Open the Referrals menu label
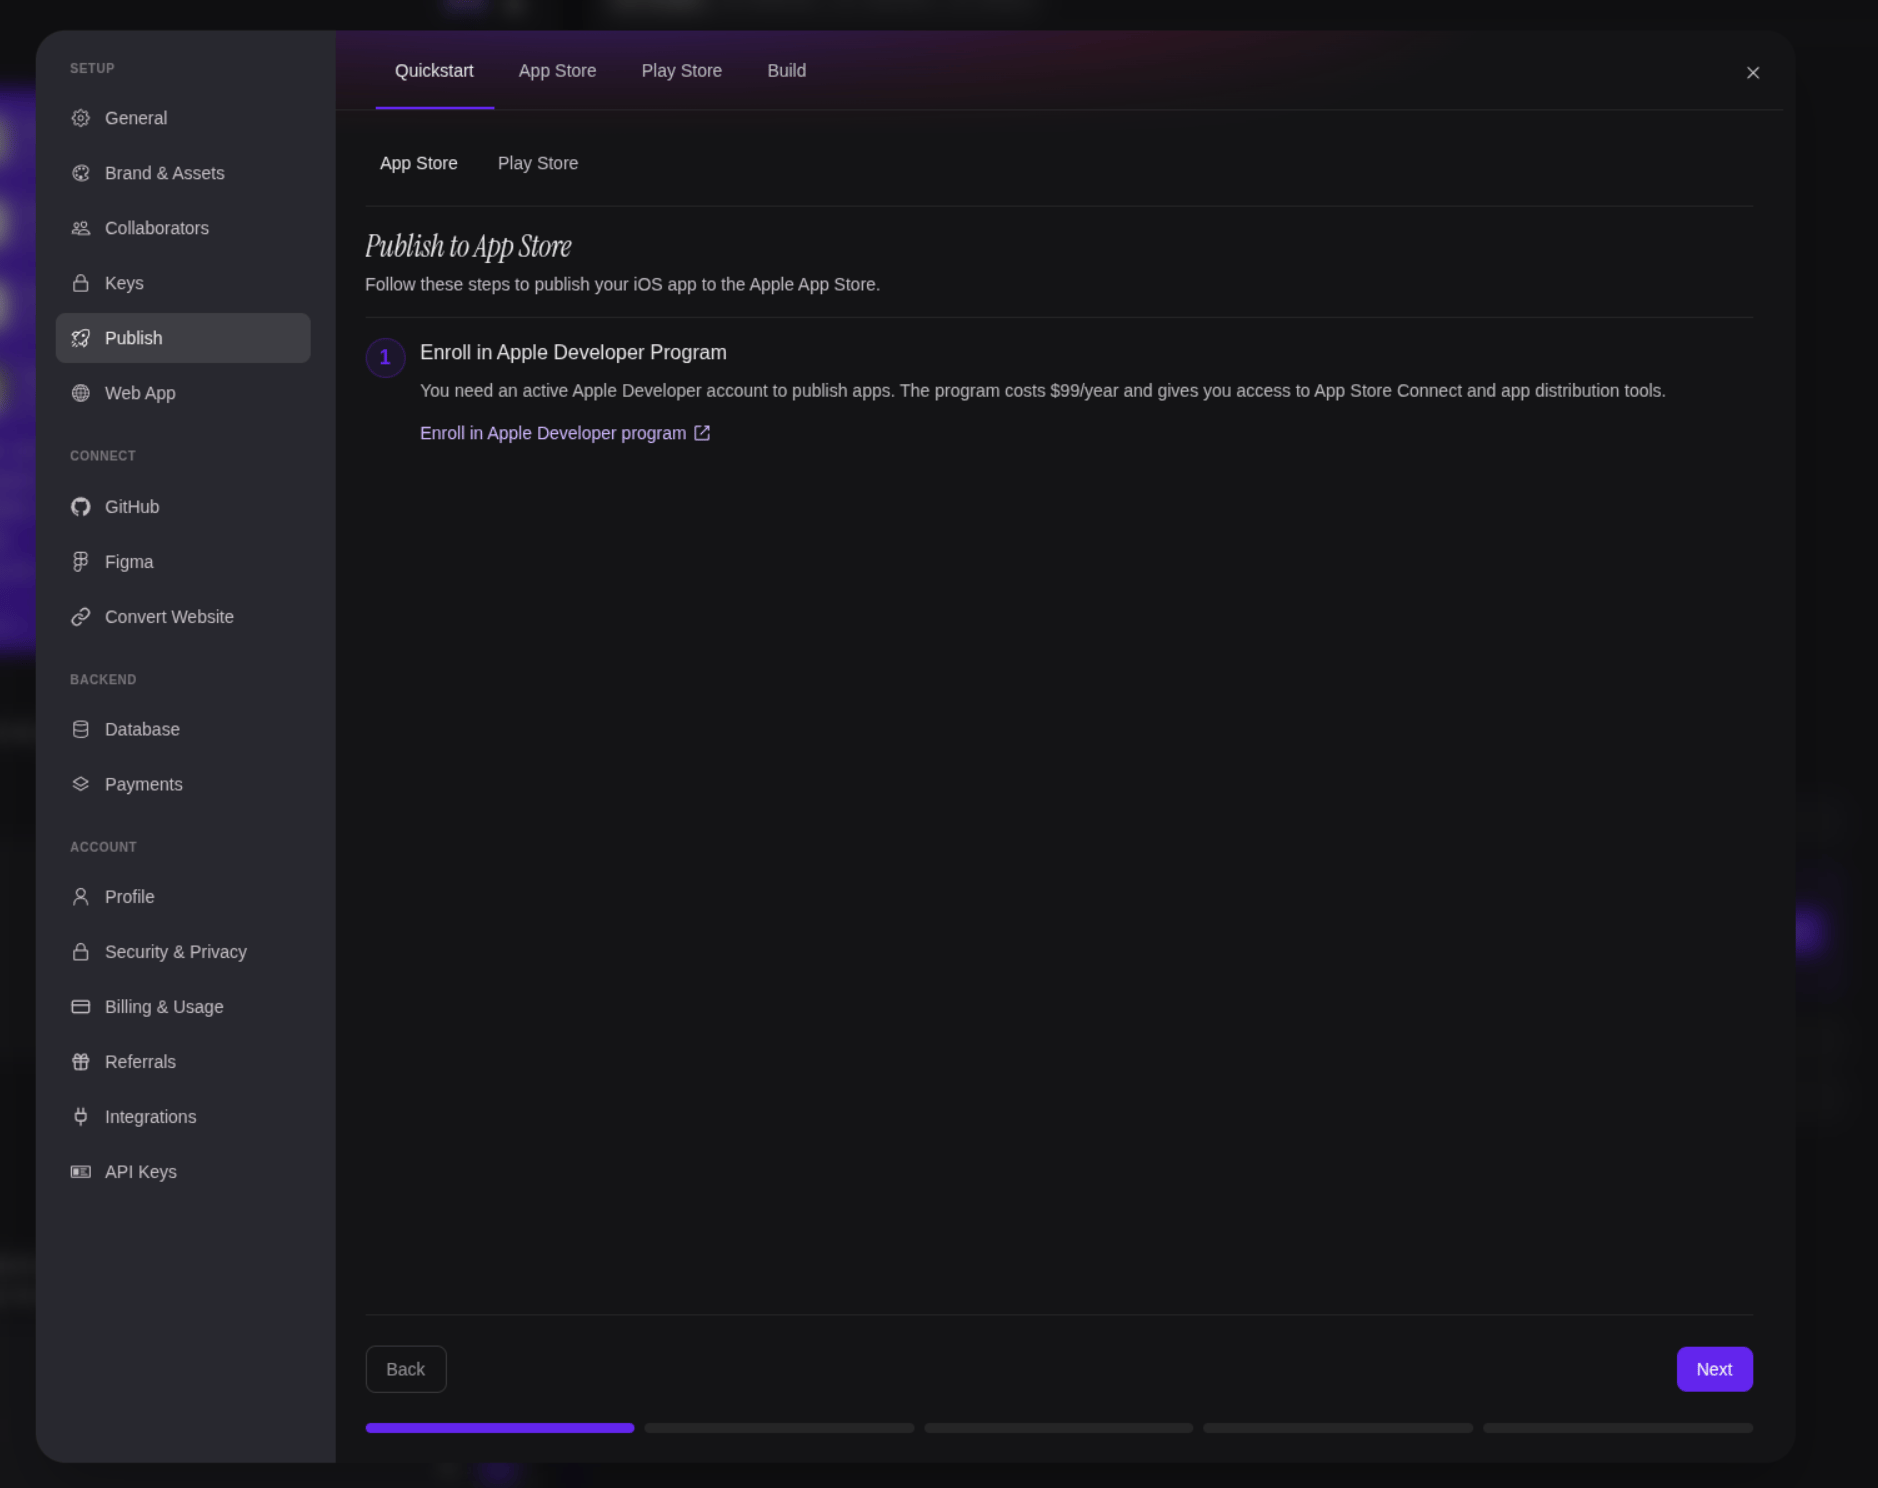Image resolution: width=1878 pixels, height=1488 pixels. click(140, 1062)
